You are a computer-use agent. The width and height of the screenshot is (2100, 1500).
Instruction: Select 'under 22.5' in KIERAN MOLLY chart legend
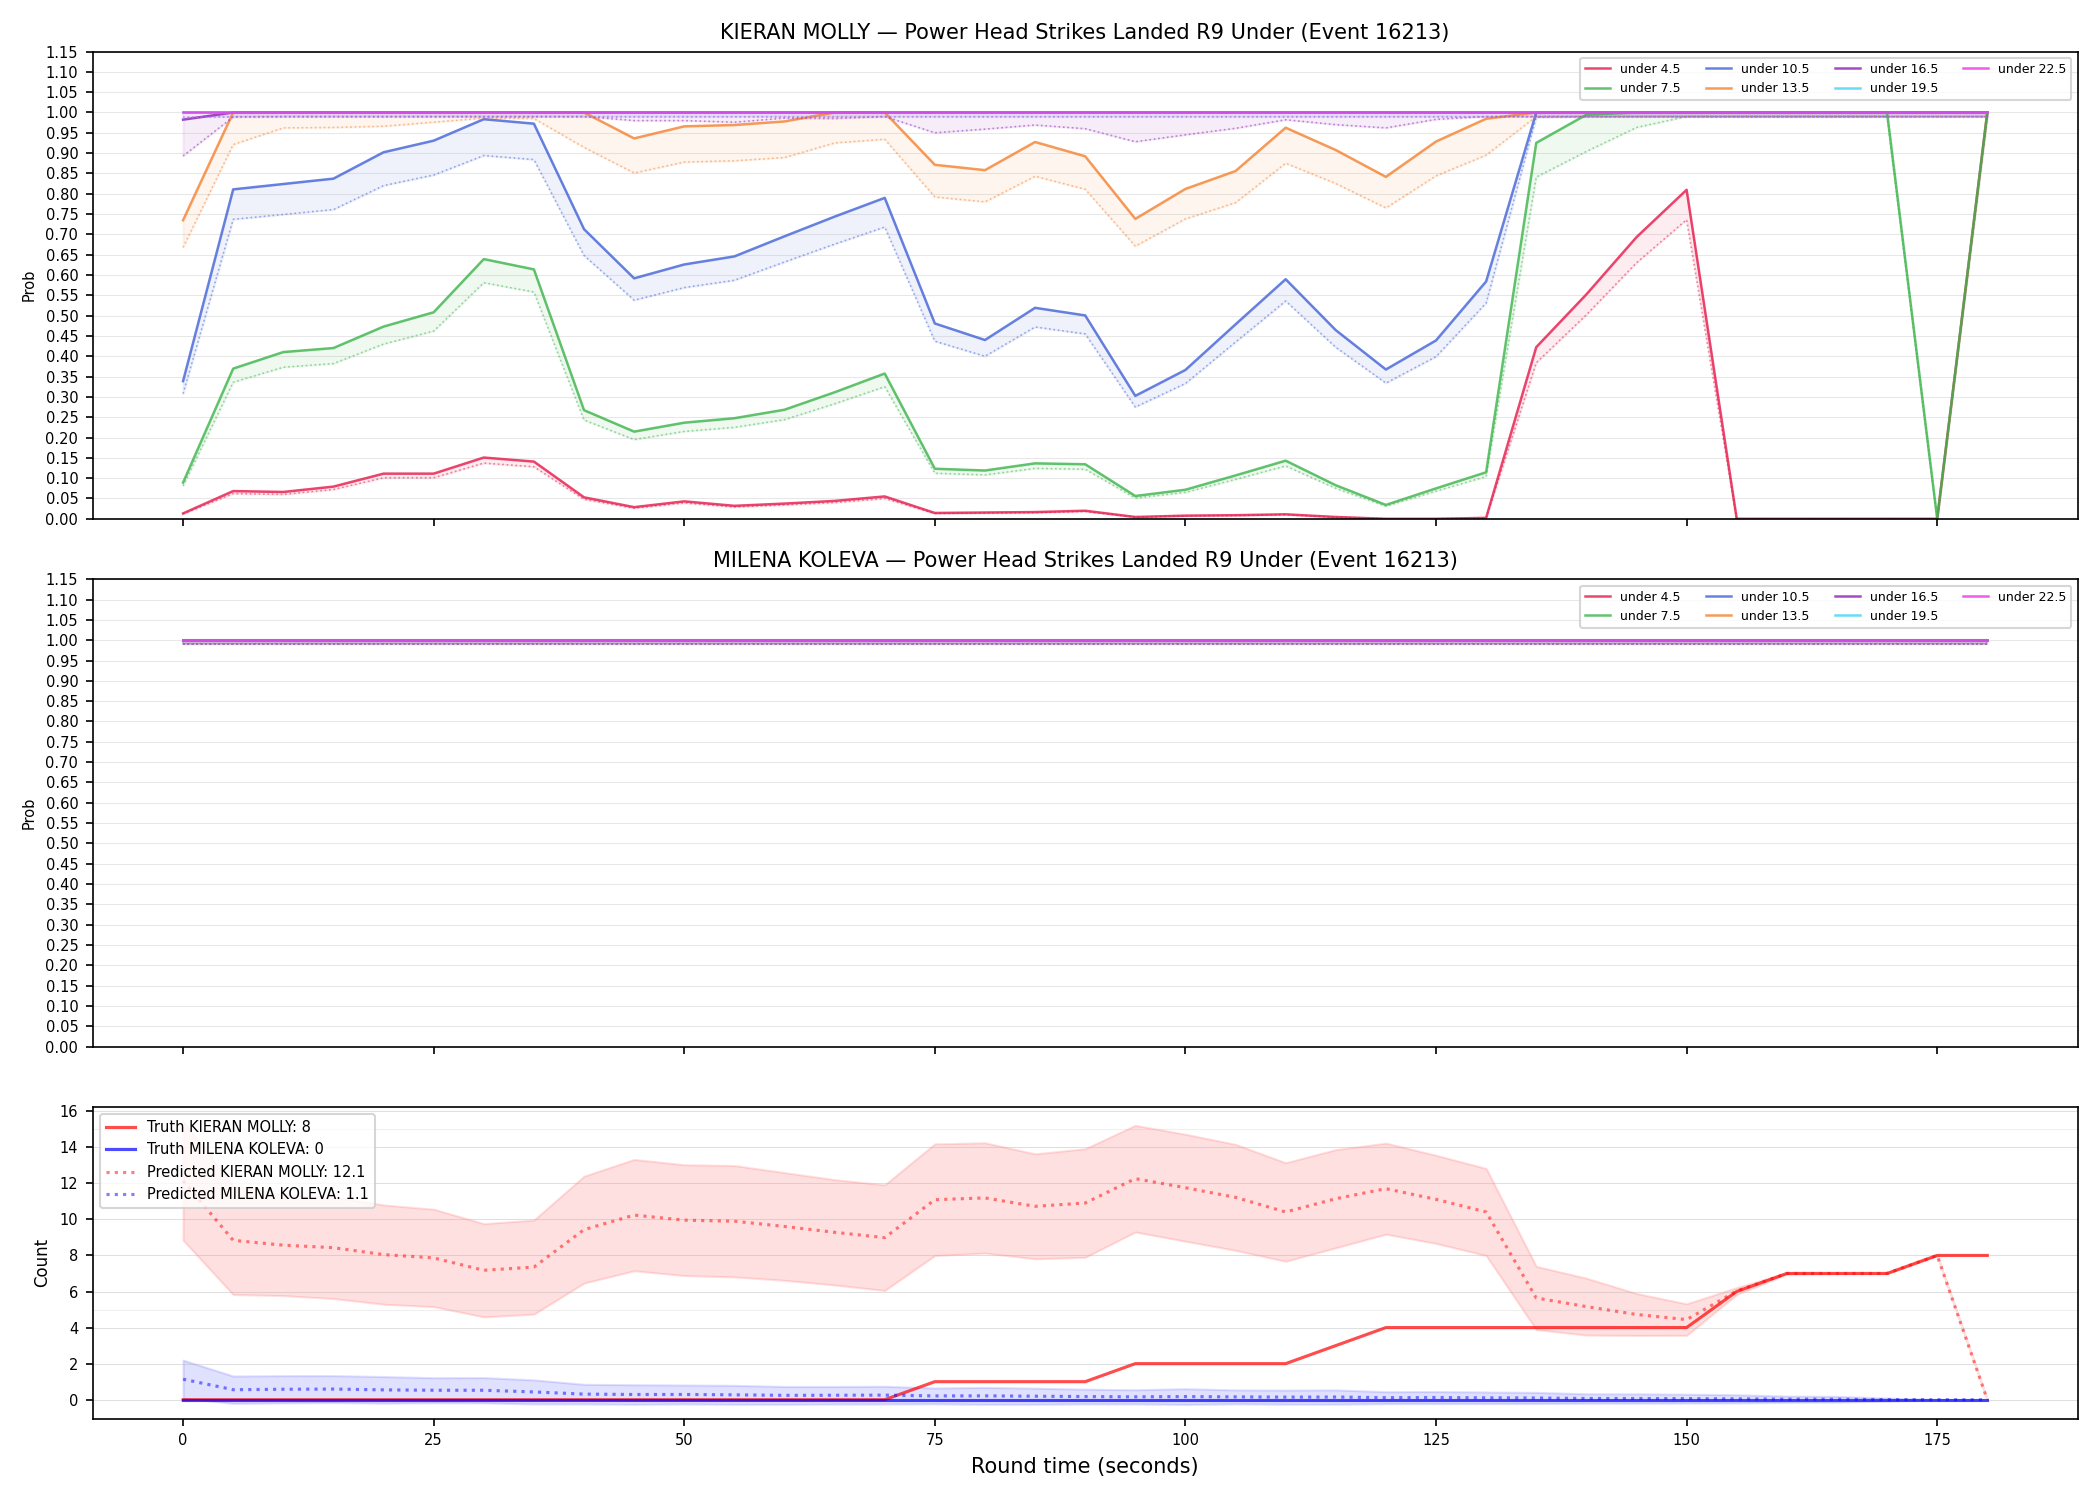2014,69
